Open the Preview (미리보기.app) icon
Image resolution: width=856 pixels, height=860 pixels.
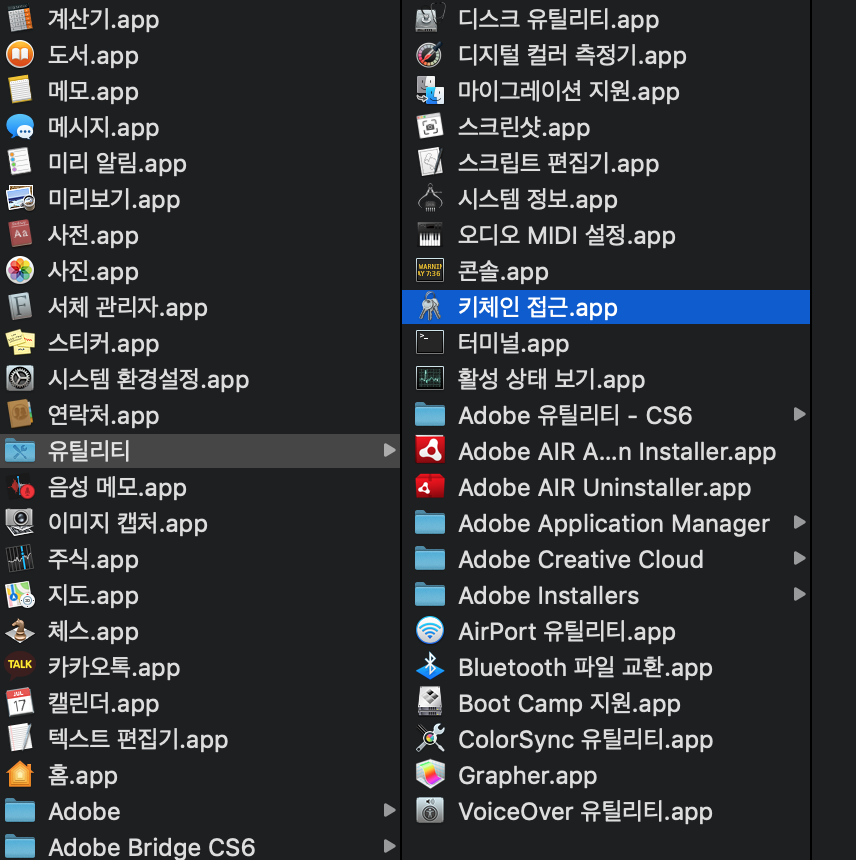[x=20, y=199]
